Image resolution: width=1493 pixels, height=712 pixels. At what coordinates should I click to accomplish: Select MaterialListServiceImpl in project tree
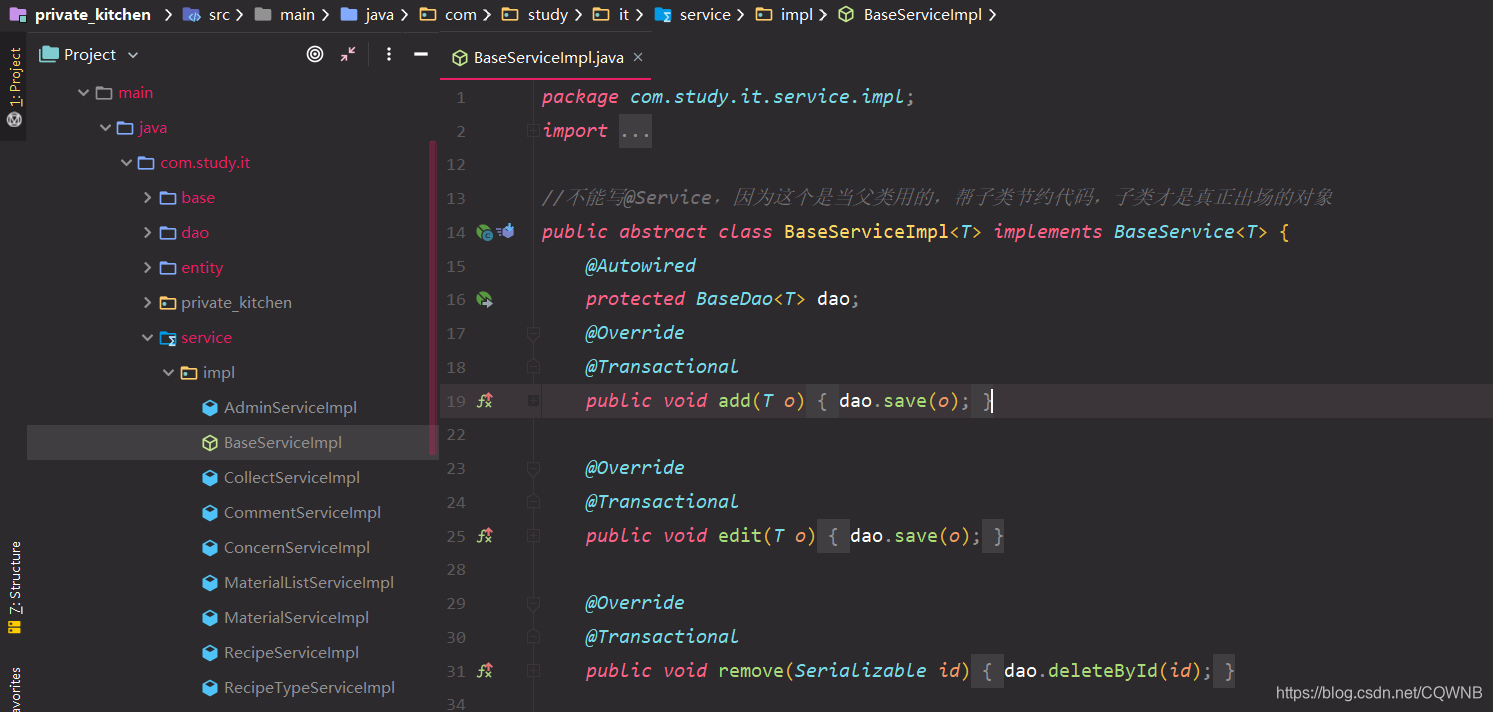(309, 583)
